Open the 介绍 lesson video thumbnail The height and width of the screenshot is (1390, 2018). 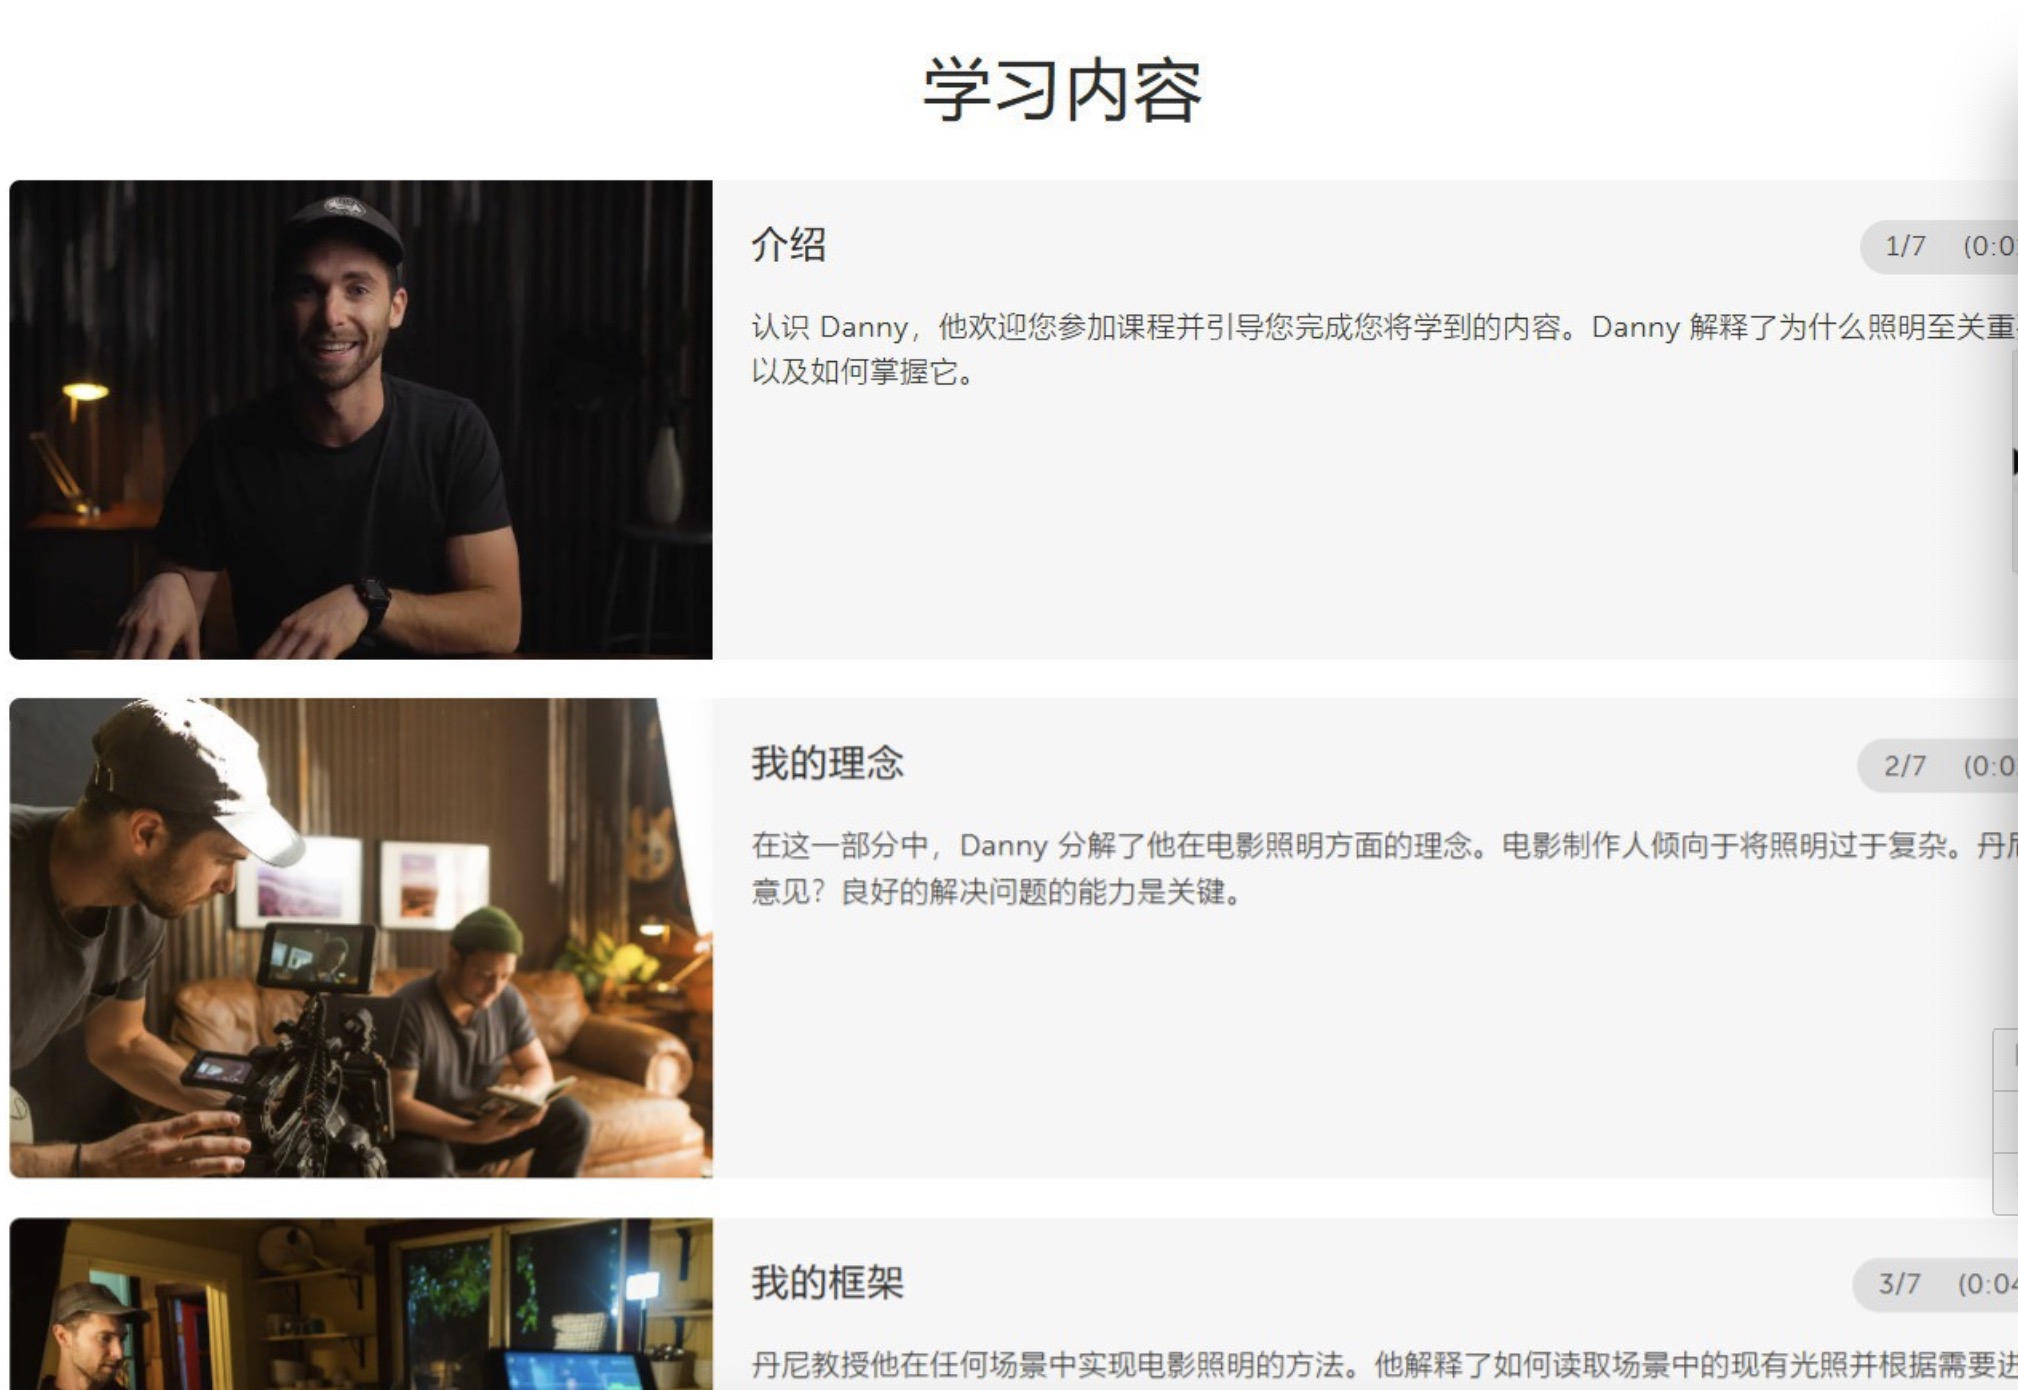(x=361, y=419)
